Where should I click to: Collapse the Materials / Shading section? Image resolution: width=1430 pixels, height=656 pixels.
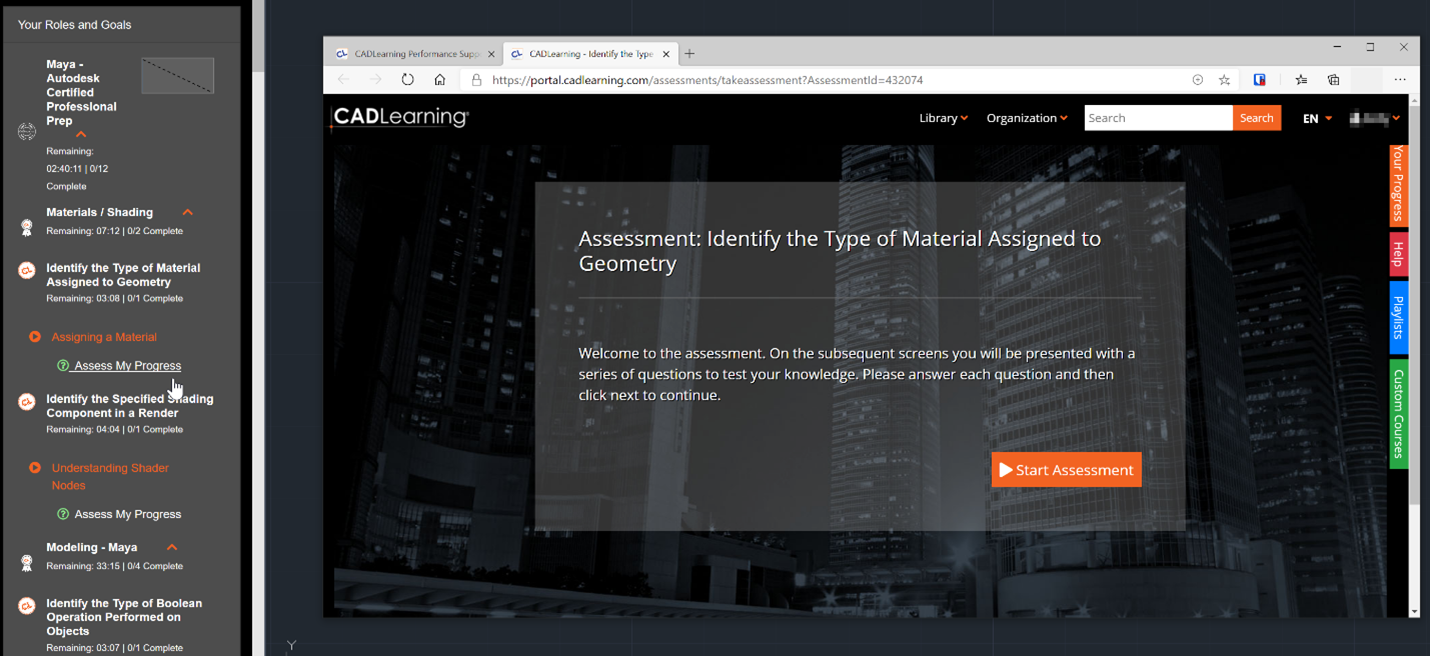point(187,212)
